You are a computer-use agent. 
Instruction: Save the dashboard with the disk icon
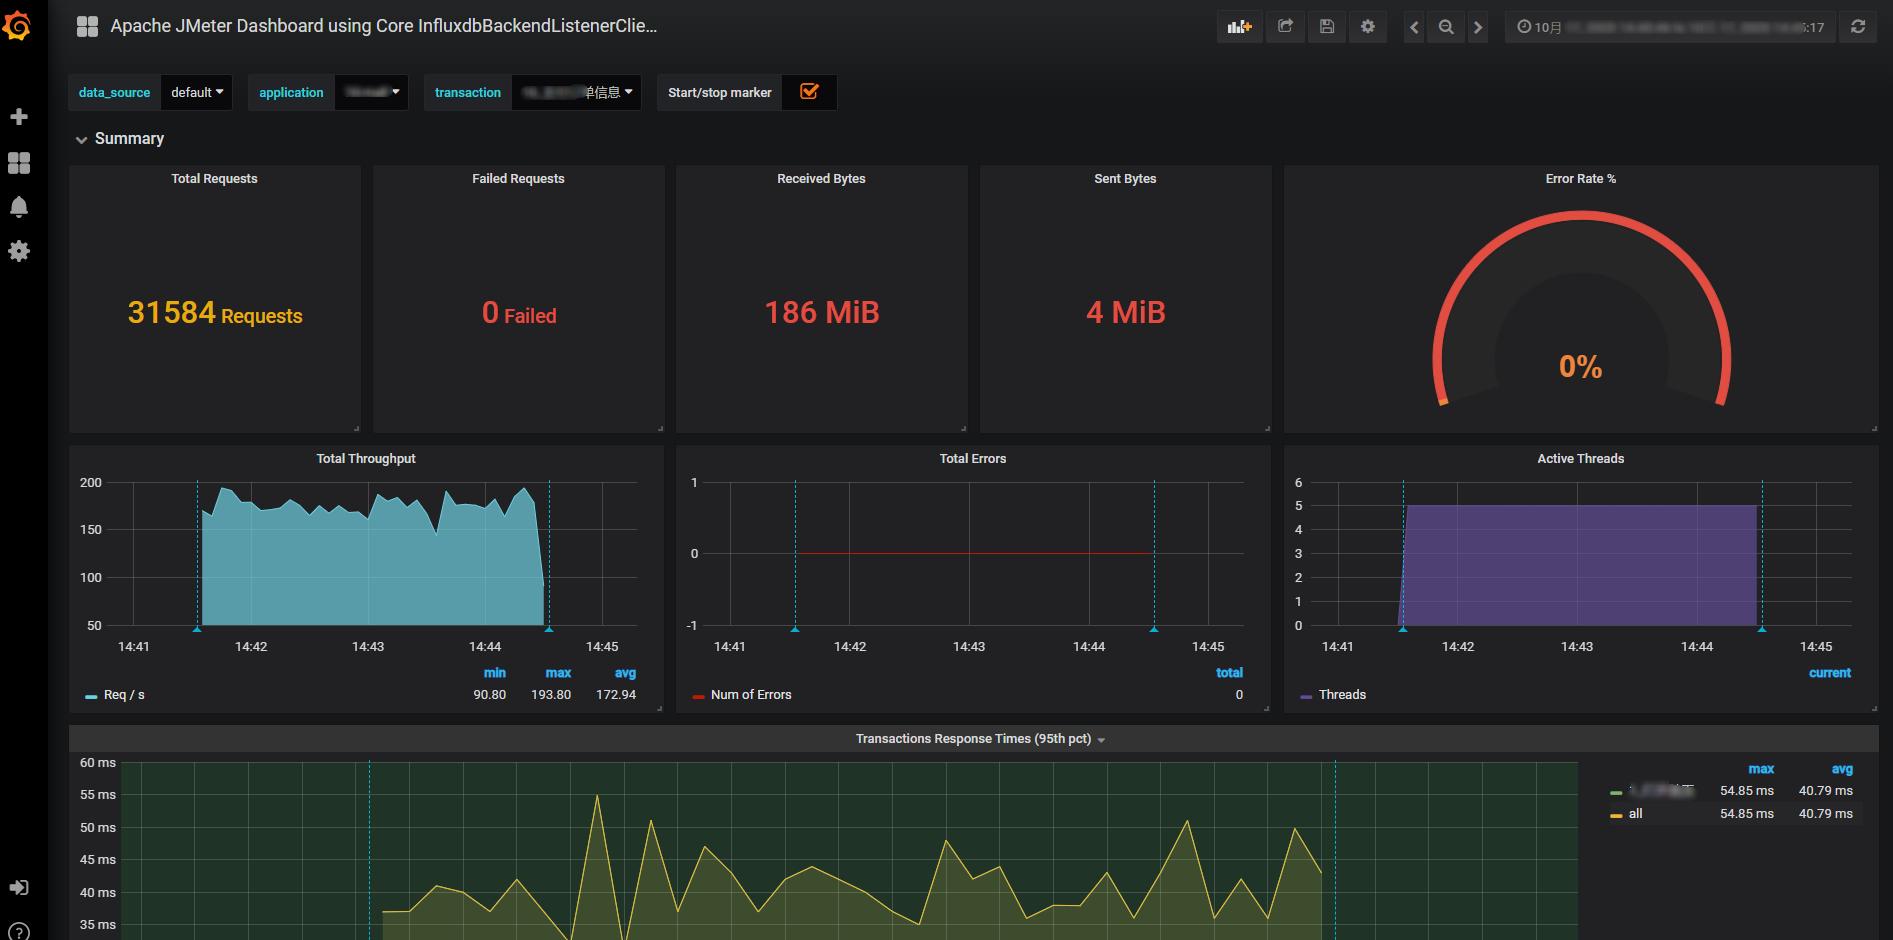[1327, 27]
